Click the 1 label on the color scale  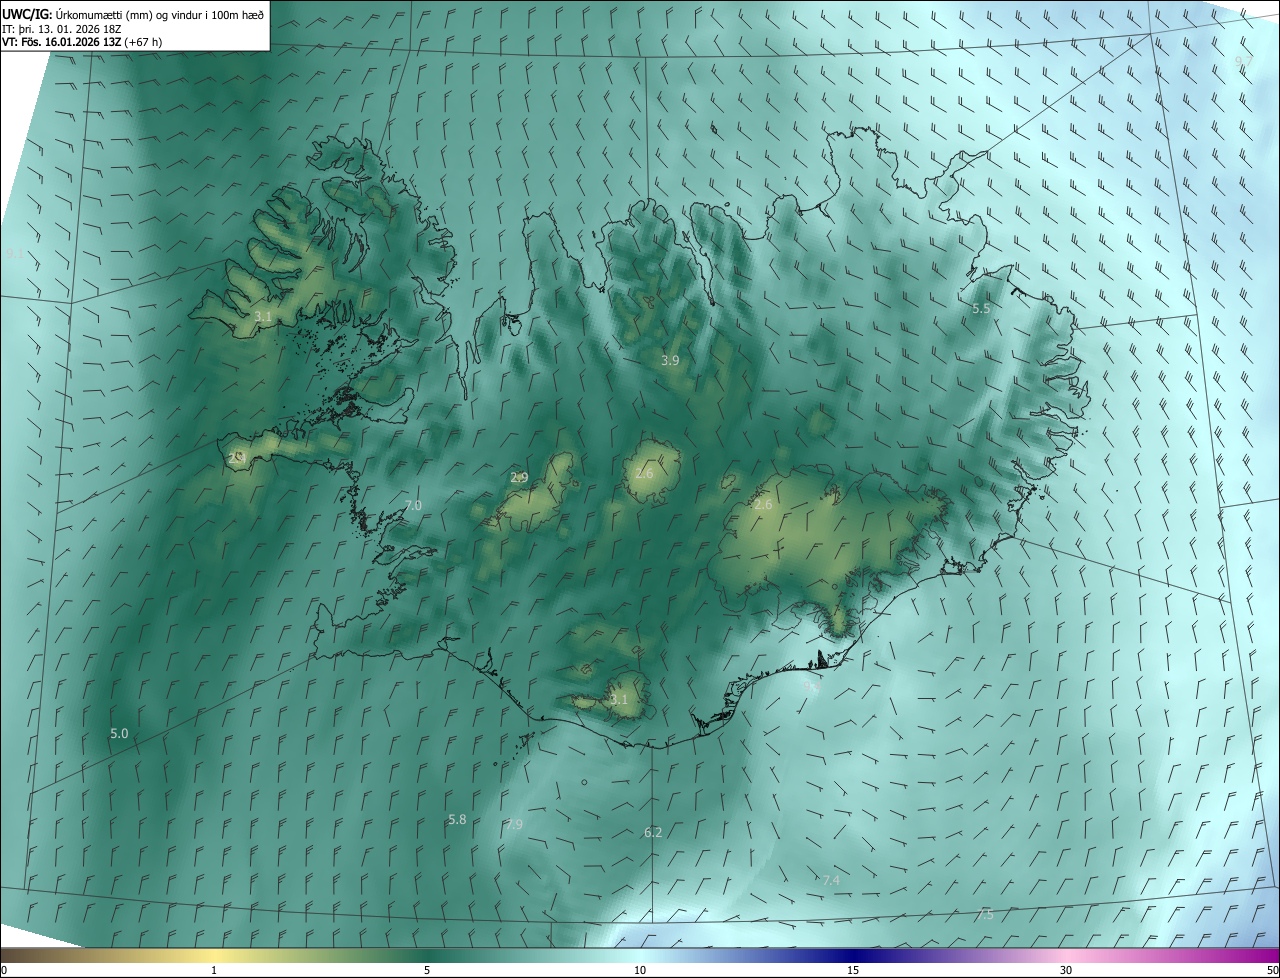click(214, 970)
